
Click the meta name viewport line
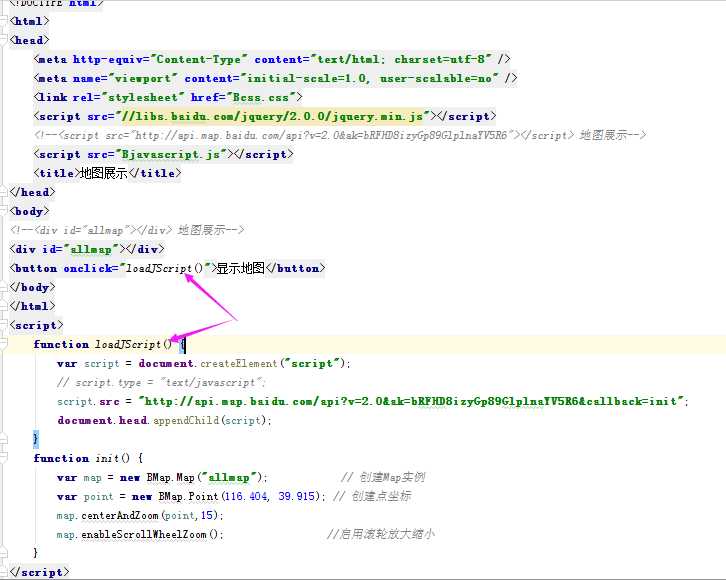(275, 78)
